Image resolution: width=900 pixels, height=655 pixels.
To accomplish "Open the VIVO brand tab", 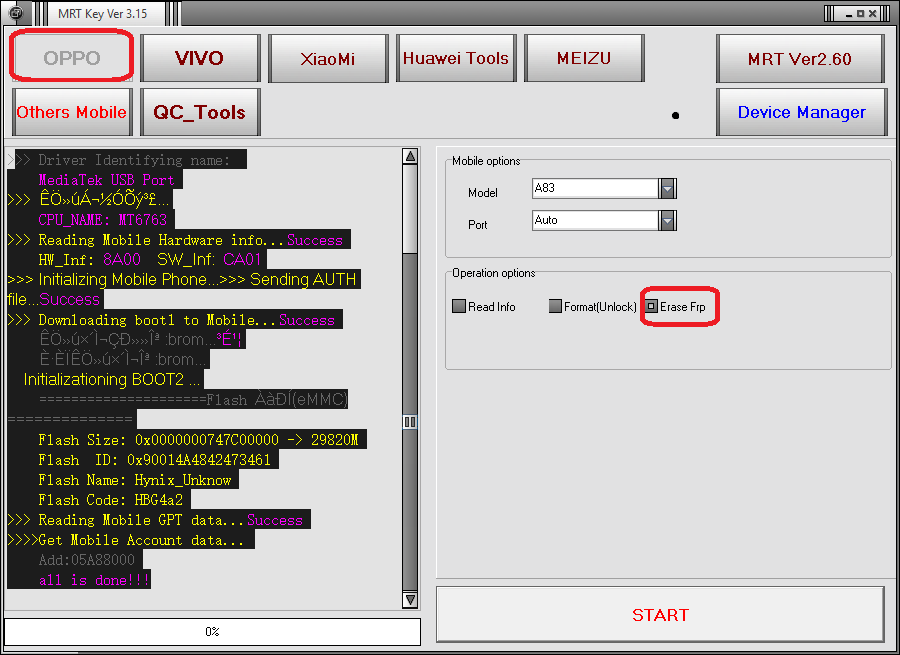I will pos(200,58).
